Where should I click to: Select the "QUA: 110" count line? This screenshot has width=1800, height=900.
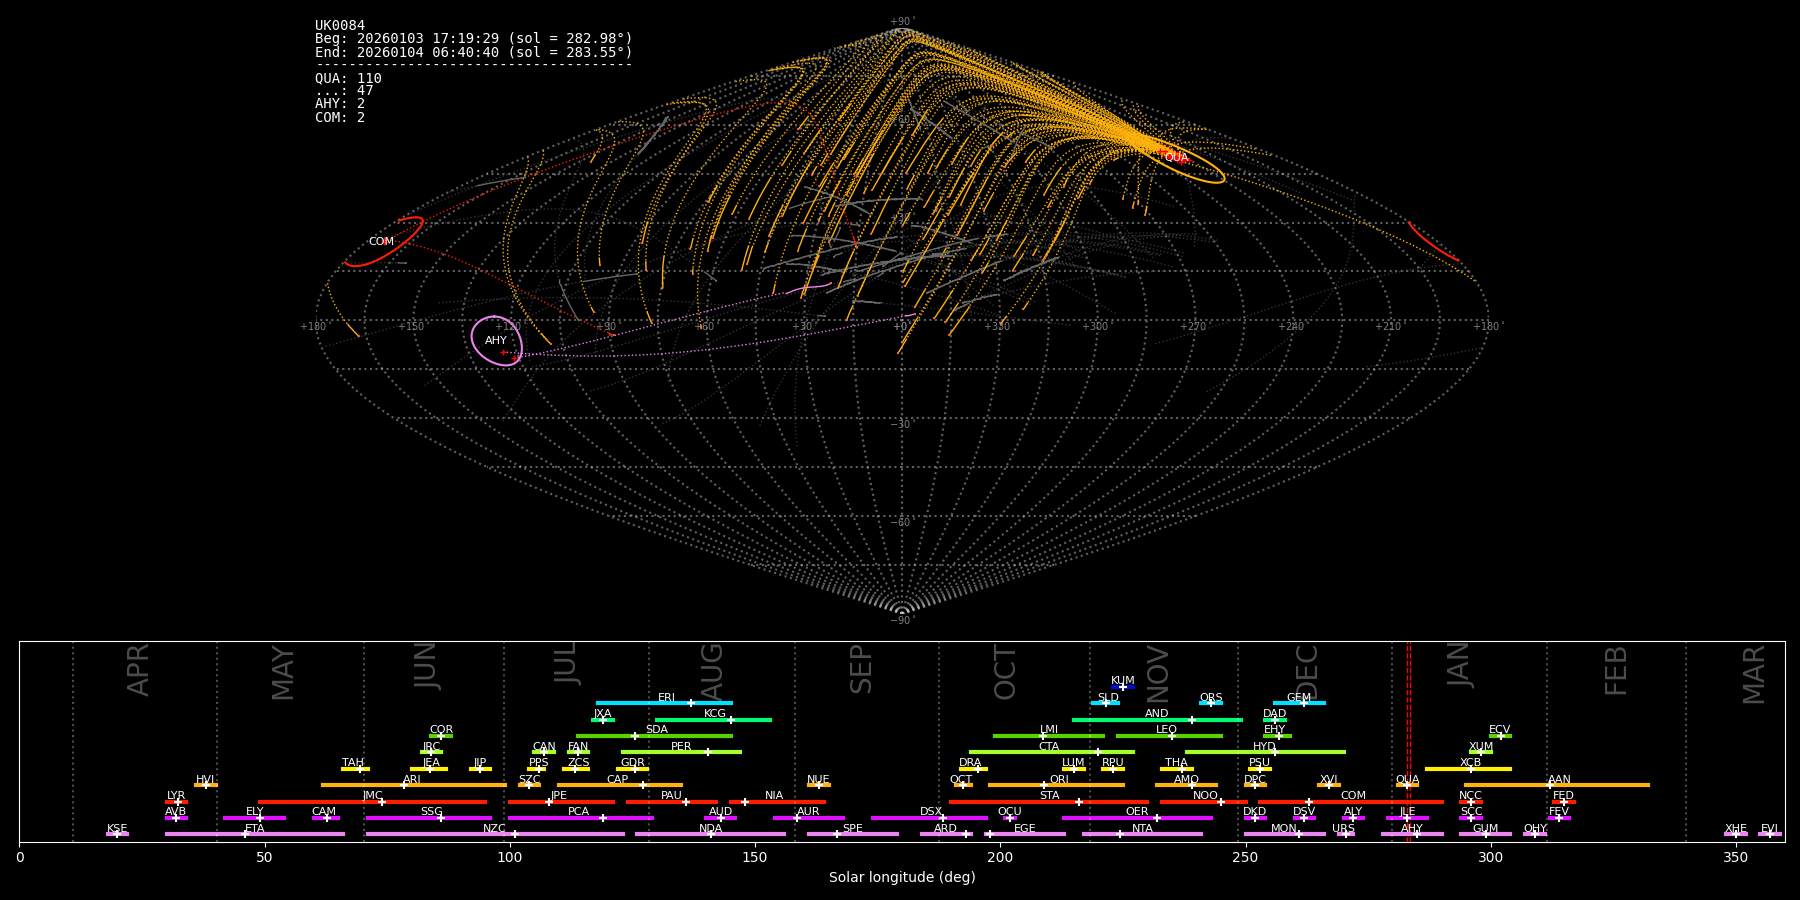(348, 79)
